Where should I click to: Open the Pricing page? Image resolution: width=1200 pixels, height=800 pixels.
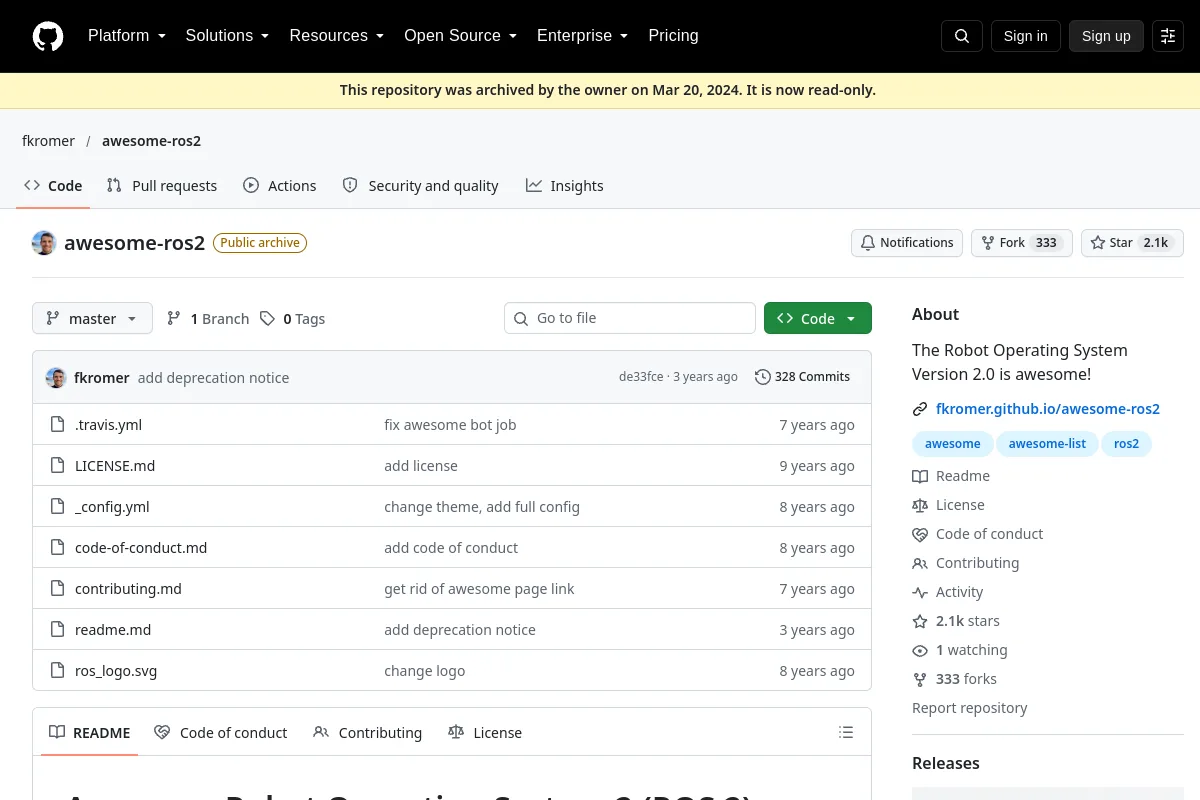[x=673, y=36]
